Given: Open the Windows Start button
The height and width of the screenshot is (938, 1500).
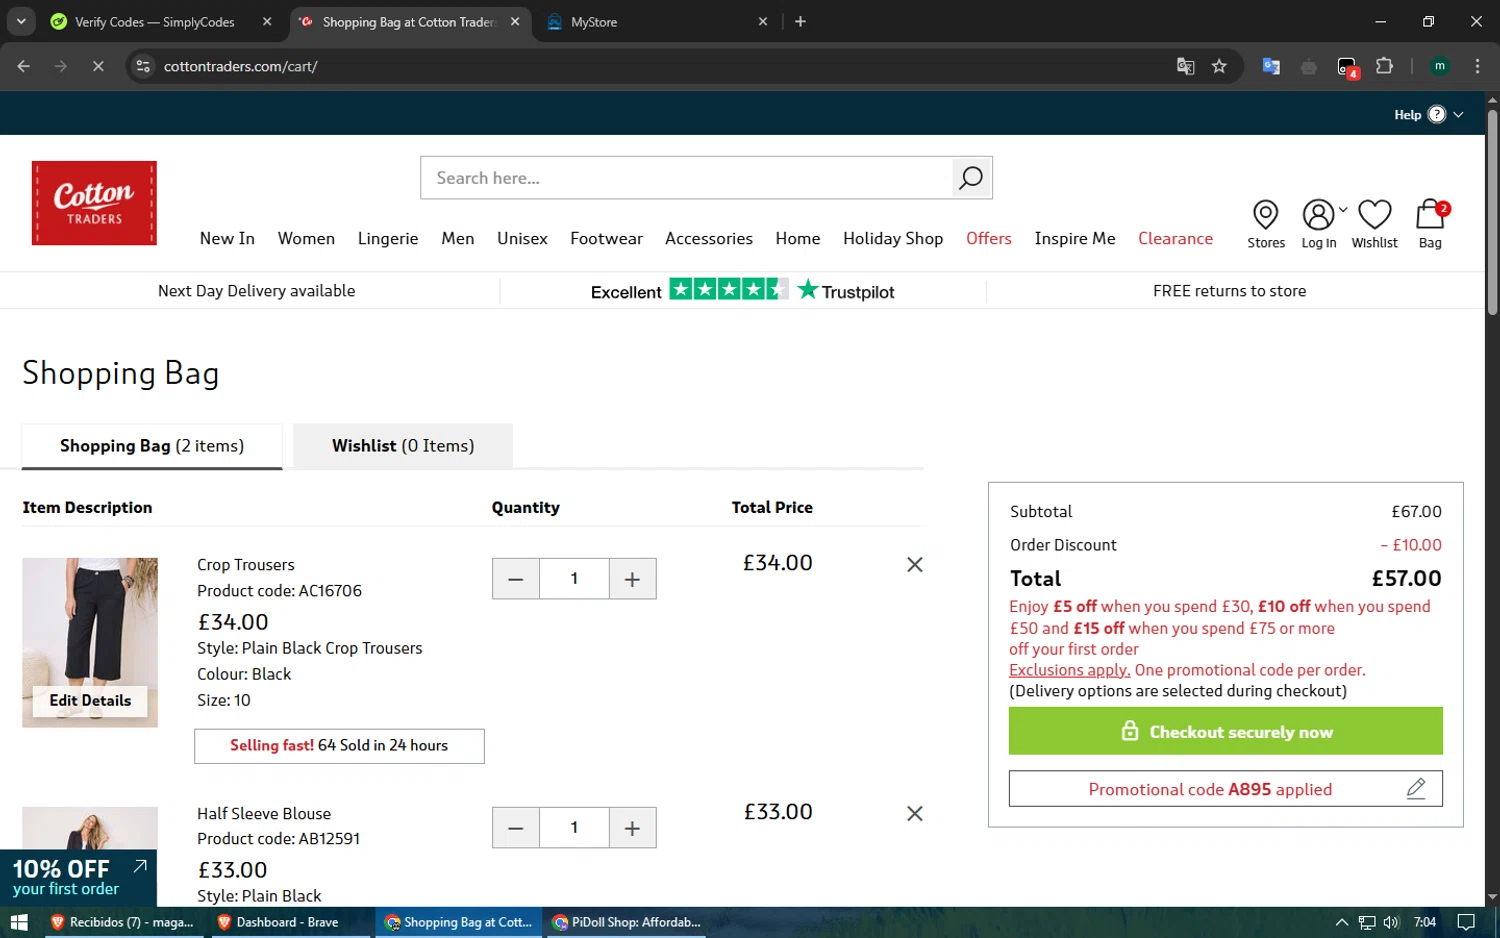Looking at the screenshot, I should click(x=19, y=922).
